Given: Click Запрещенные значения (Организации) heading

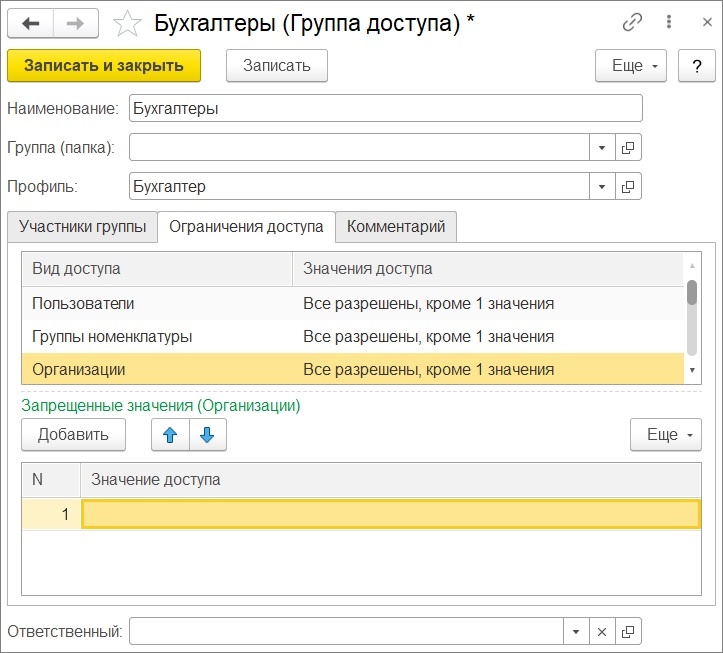Looking at the screenshot, I should pyautogui.click(x=161, y=405).
